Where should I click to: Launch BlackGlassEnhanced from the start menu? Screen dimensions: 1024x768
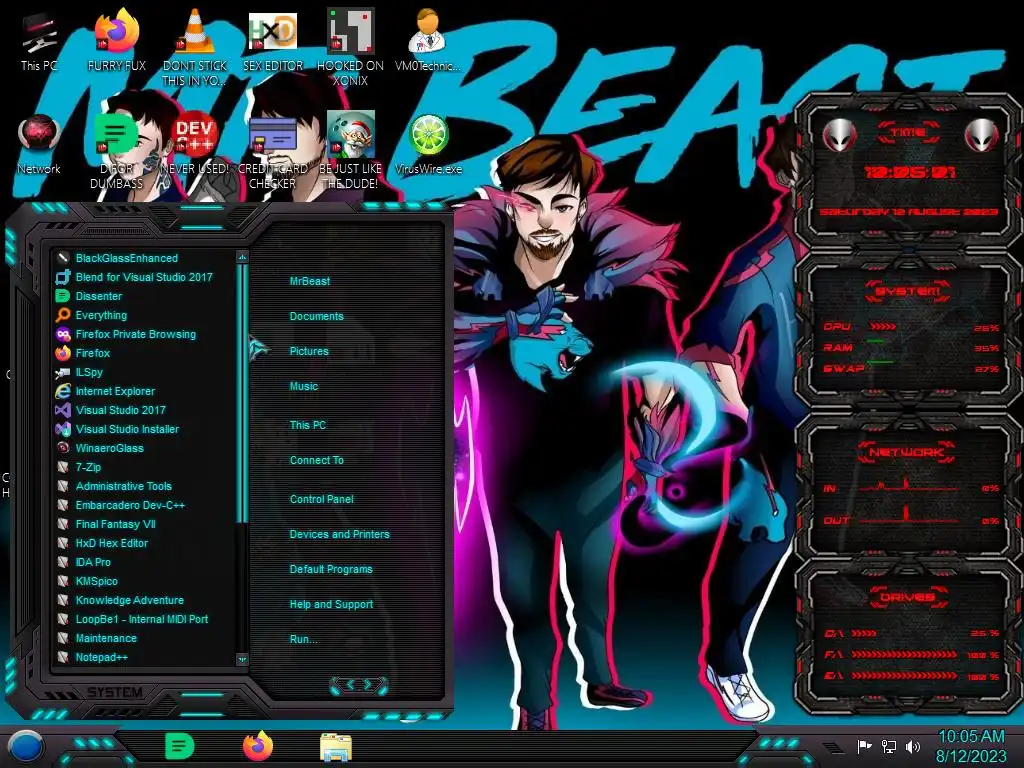(x=127, y=258)
